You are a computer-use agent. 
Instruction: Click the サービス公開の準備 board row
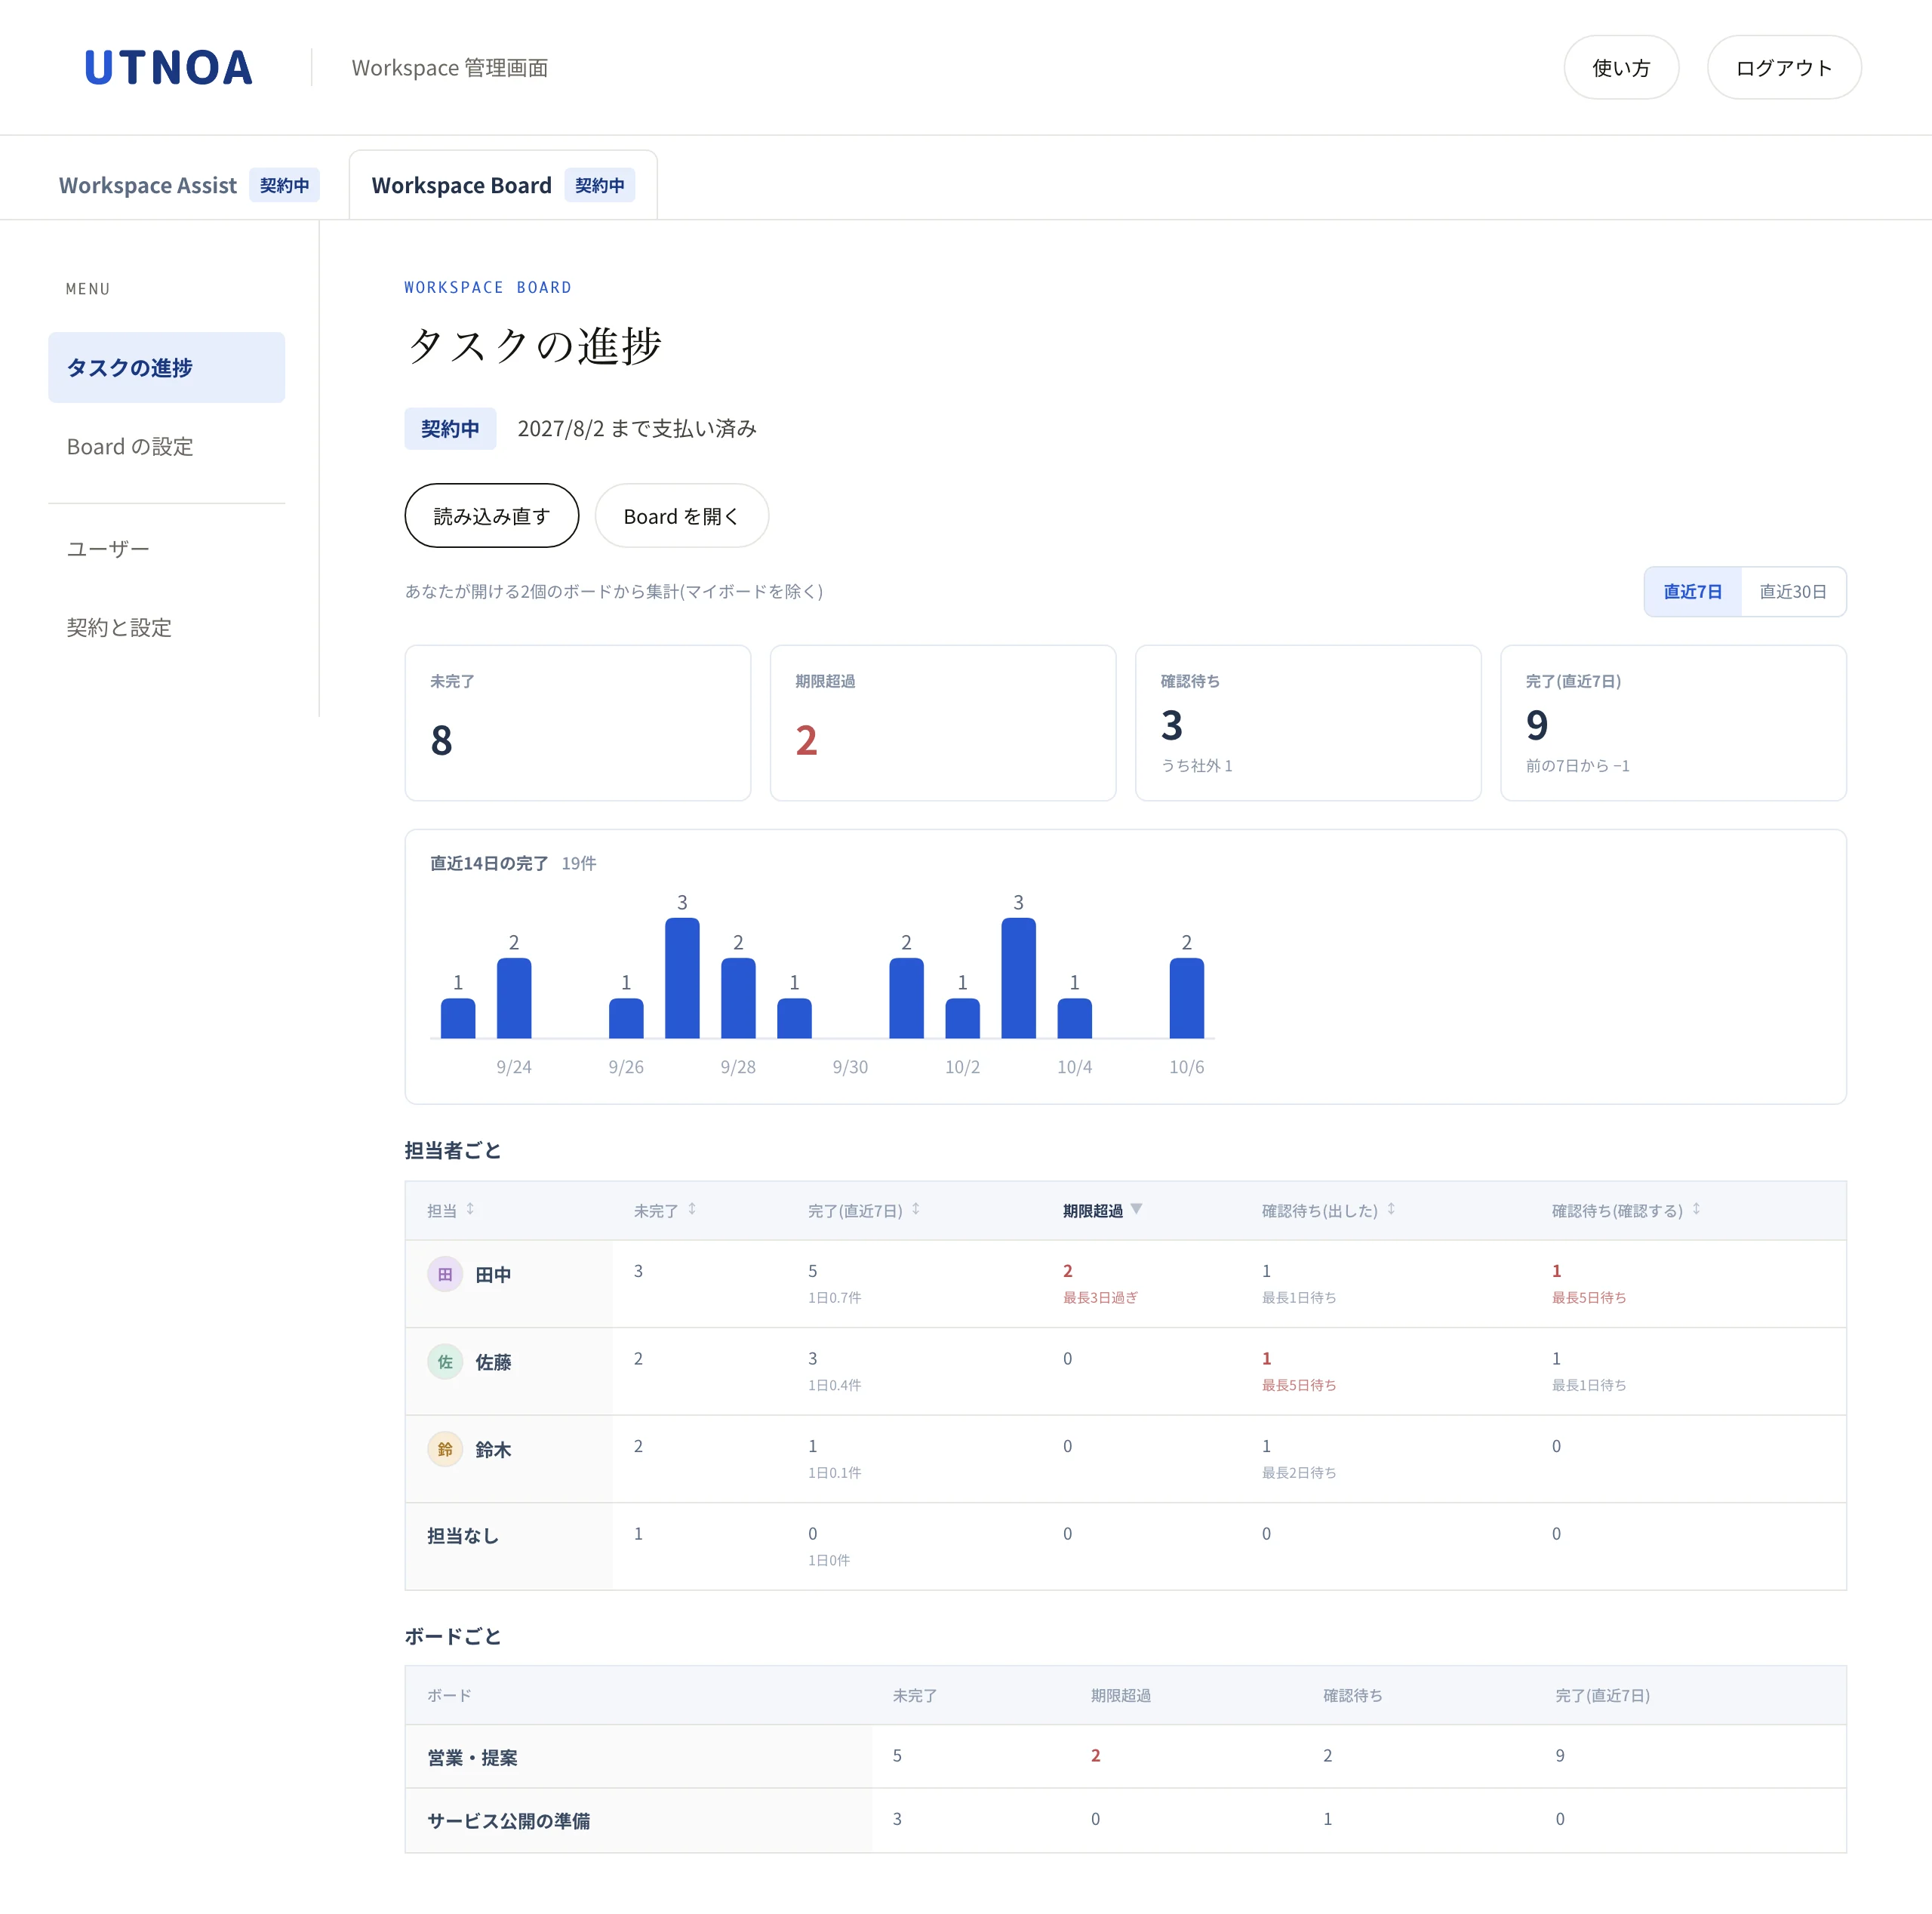[1125, 1820]
